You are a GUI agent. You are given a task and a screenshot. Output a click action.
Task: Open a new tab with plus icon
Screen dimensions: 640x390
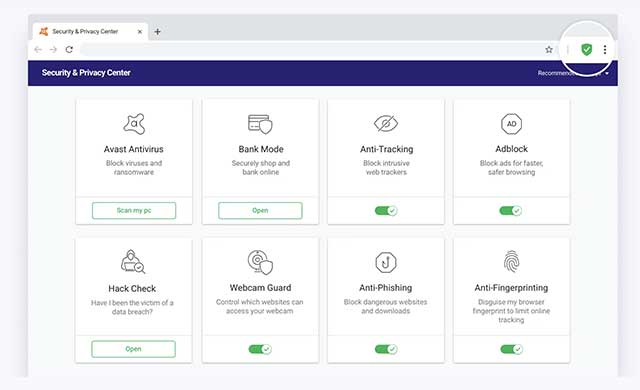pos(158,31)
